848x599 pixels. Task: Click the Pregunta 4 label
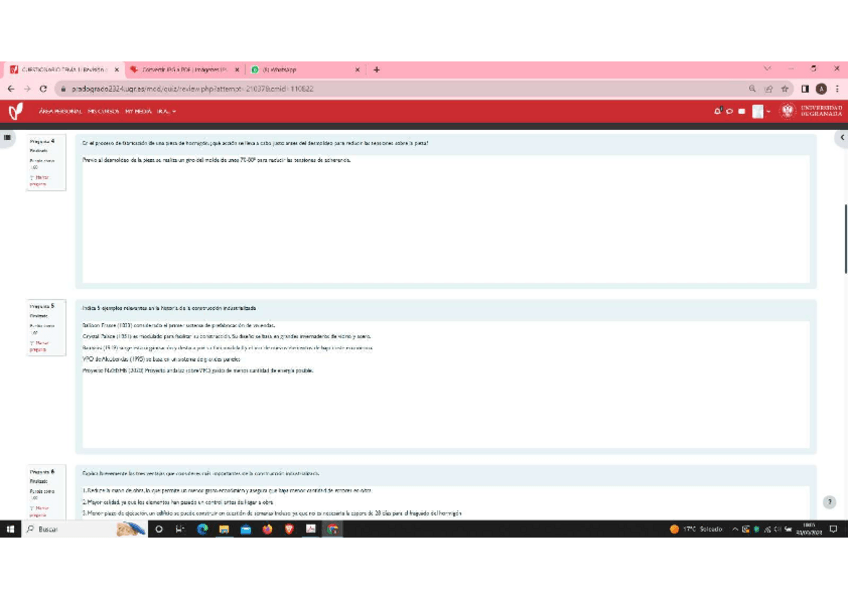42,141
